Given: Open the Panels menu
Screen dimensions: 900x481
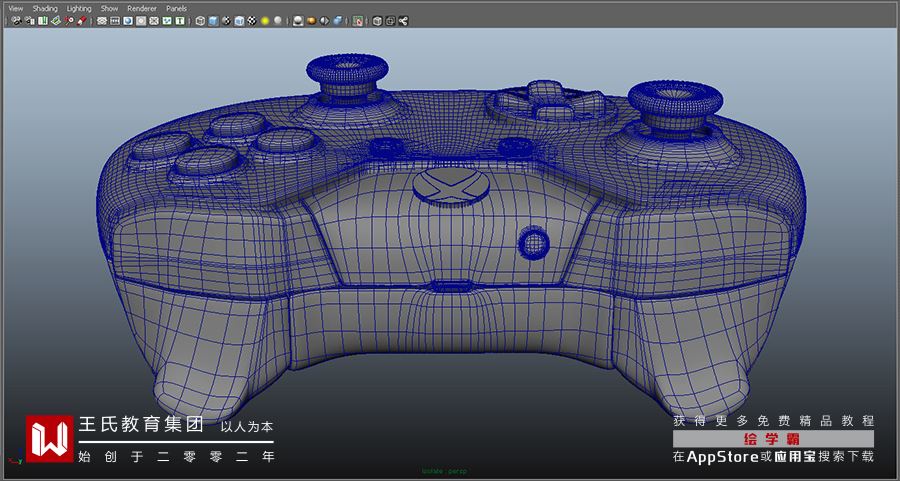Looking at the screenshot, I should pos(176,9).
